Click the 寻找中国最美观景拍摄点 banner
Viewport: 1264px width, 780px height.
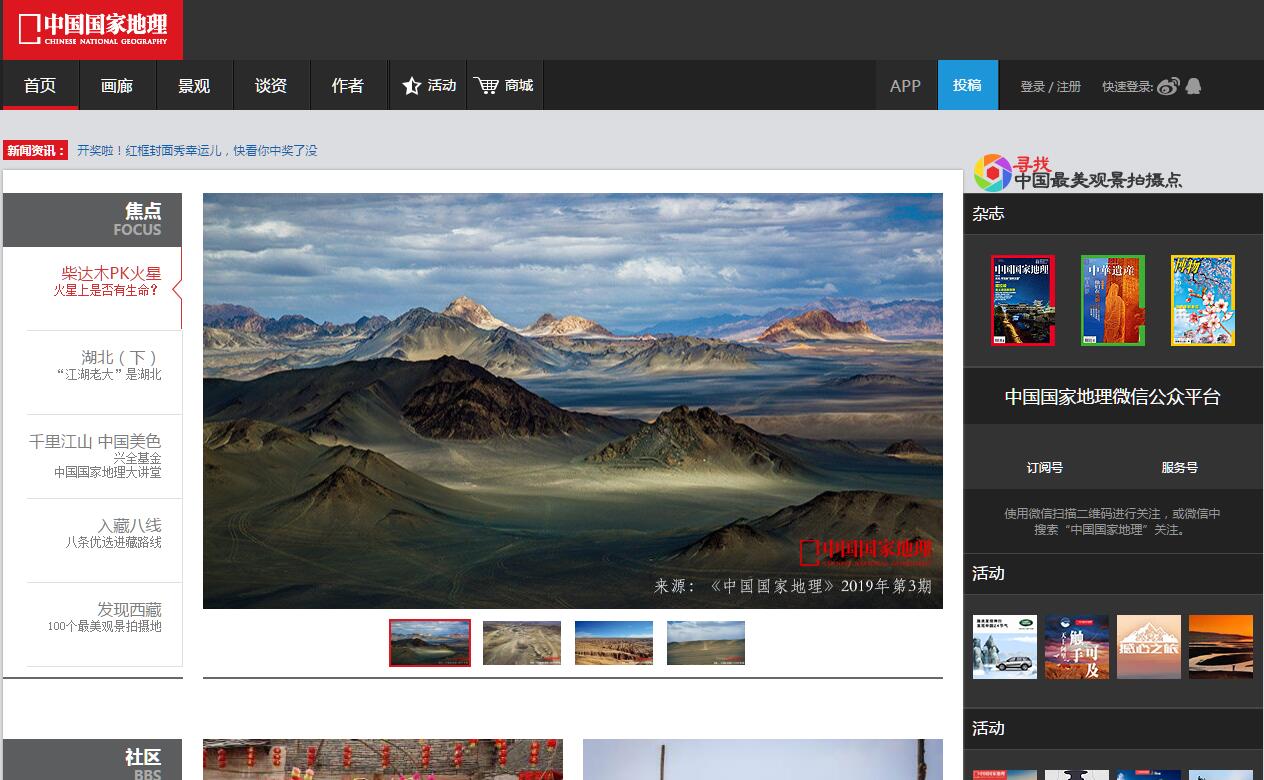1078,172
